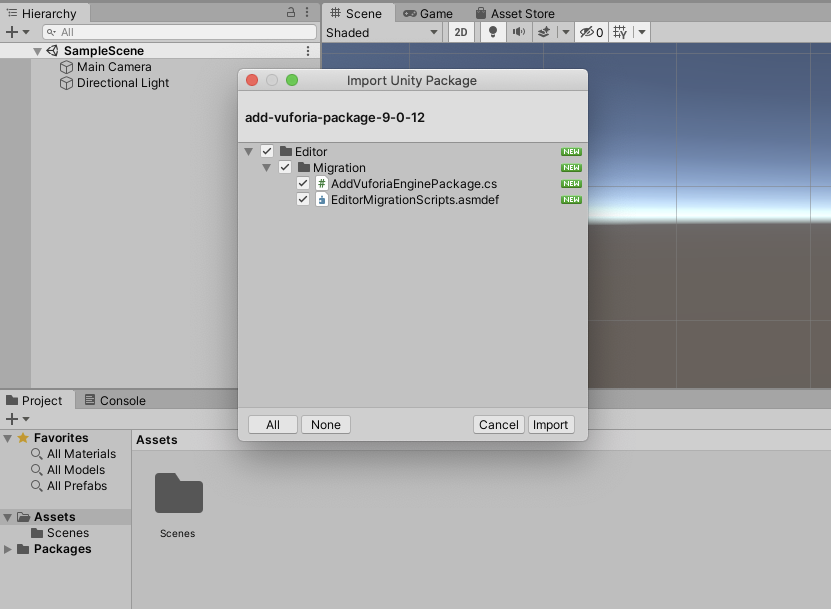Toggle hidden objects visibility counter icon
The height and width of the screenshot is (609, 831).
coord(591,32)
